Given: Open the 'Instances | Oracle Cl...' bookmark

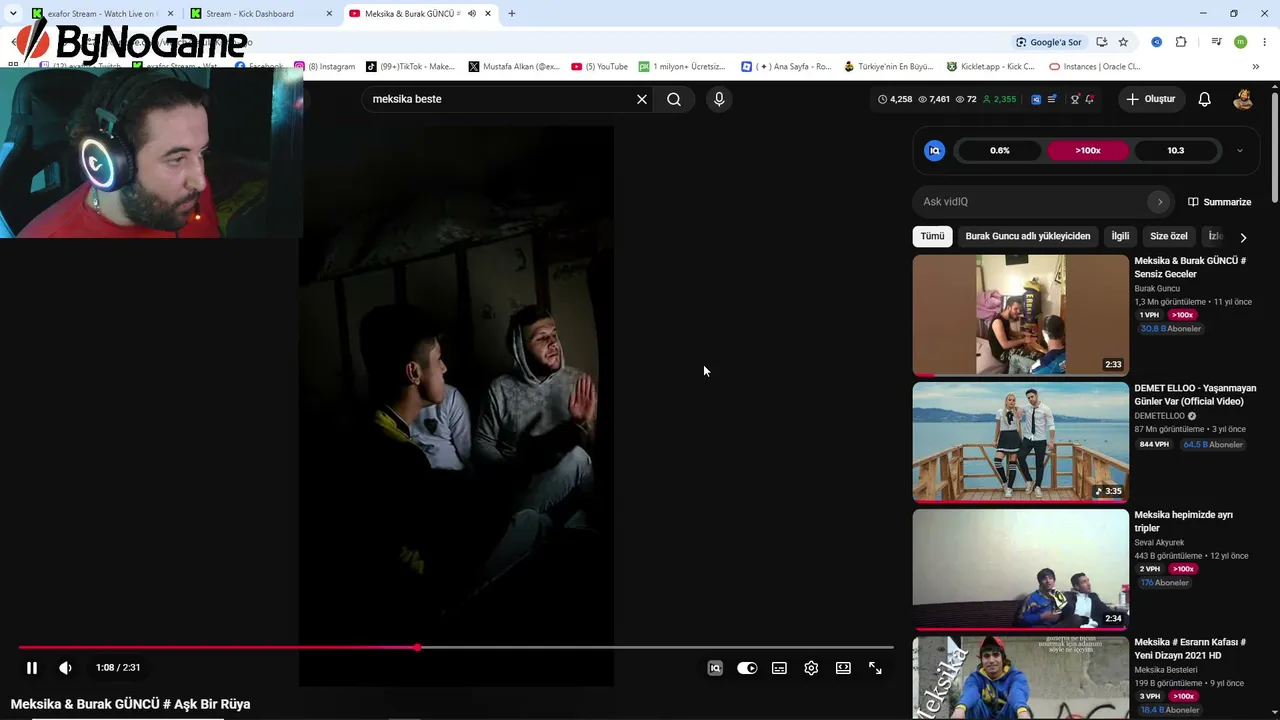Looking at the screenshot, I should 1095,67.
